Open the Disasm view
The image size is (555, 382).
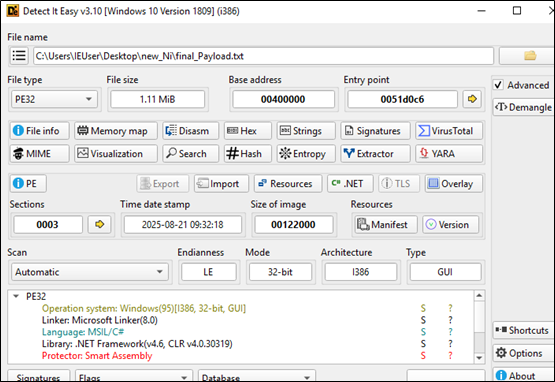click(x=190, y=131)
